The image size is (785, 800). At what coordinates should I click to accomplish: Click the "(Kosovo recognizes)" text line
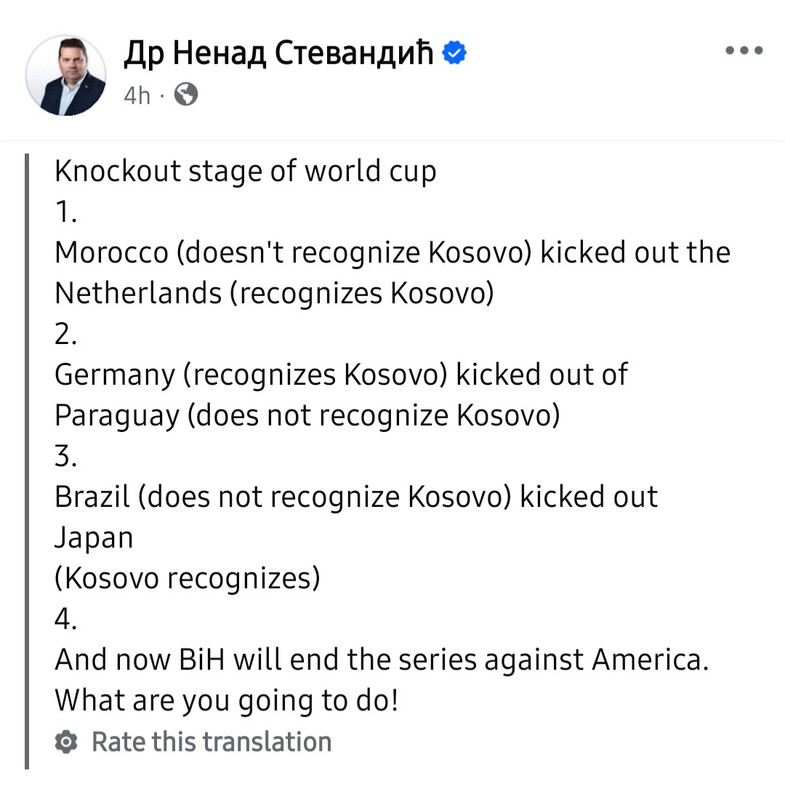click(x=187, y=579)
